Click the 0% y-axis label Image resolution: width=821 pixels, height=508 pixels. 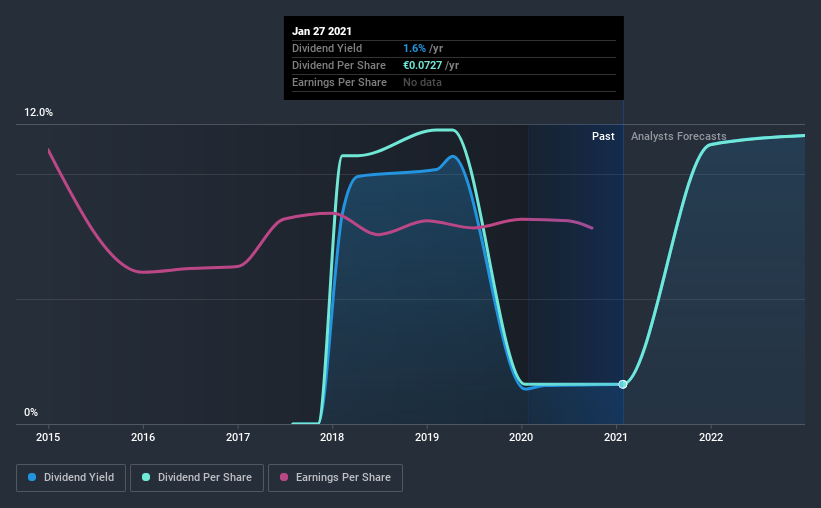31,413
